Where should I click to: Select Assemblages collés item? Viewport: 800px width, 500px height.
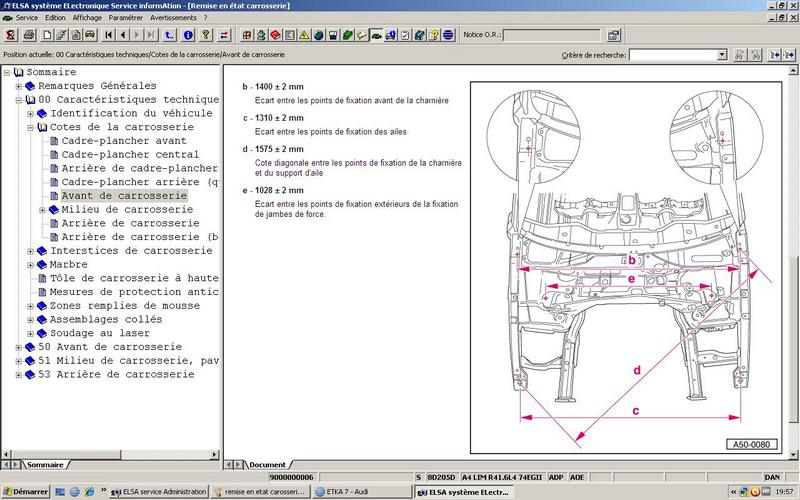106,320
